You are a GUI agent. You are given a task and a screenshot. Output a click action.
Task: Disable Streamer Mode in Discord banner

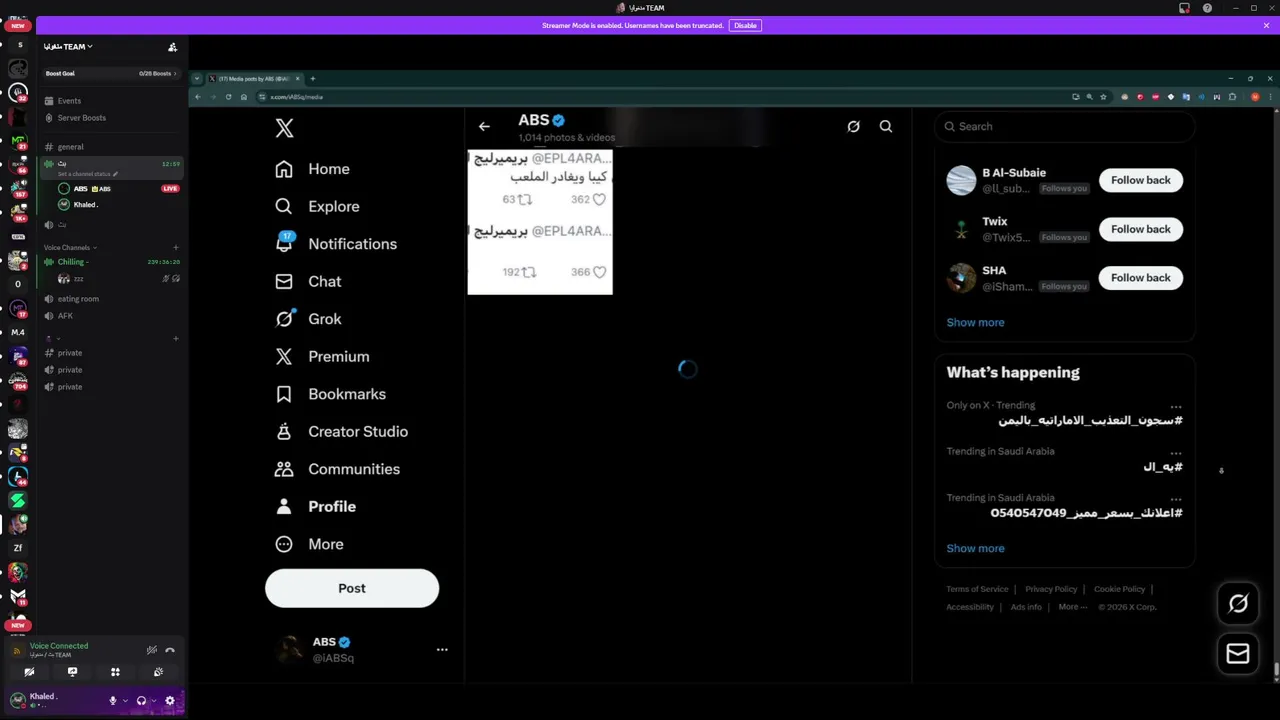tap(745, 25)
